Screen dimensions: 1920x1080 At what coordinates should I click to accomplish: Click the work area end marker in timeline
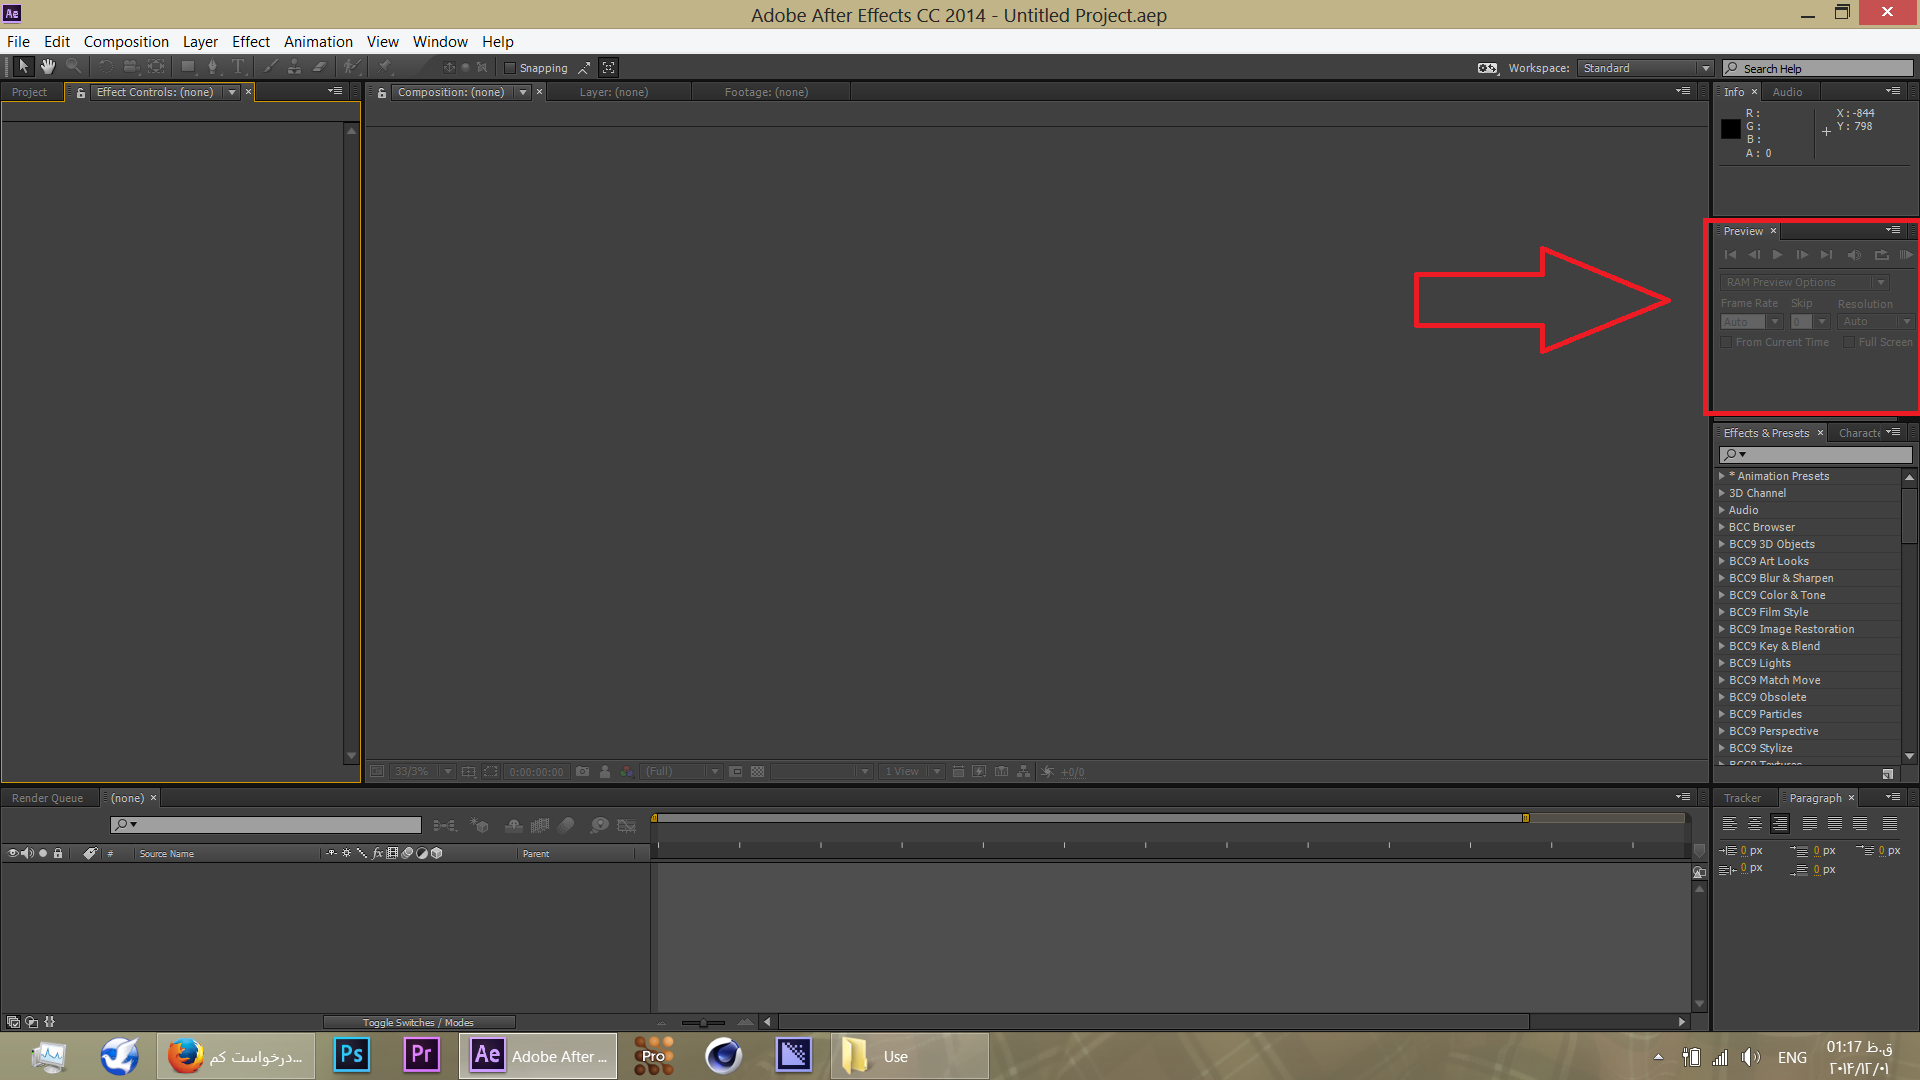point(1526,818)
